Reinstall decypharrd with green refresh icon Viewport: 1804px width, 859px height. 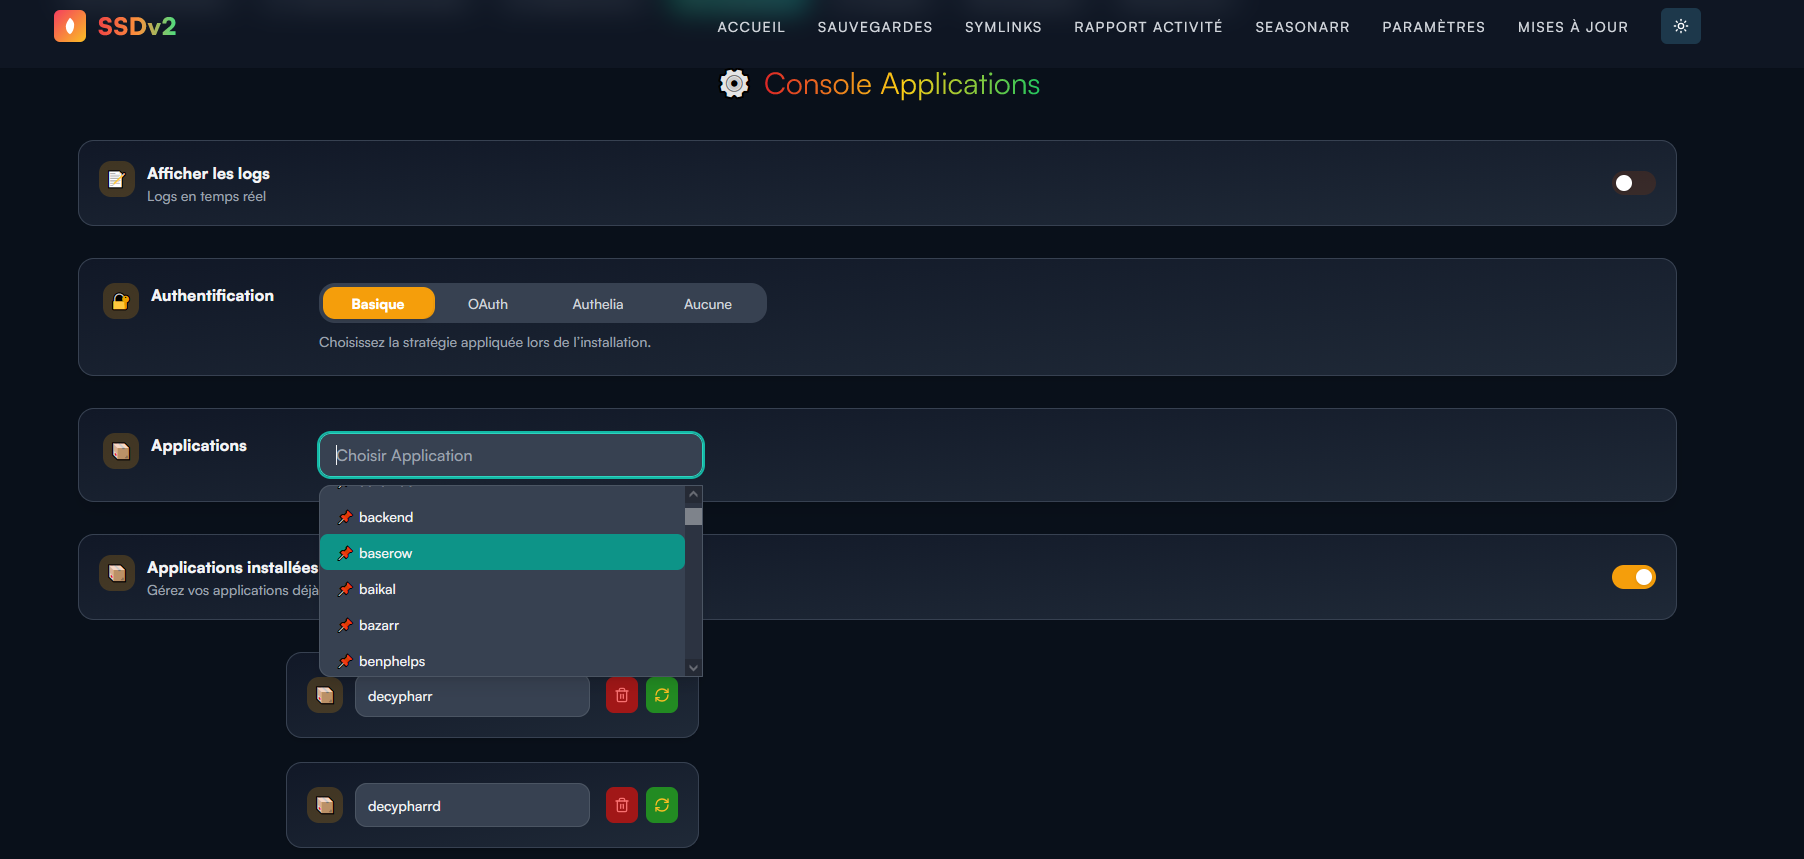[662, 805]
